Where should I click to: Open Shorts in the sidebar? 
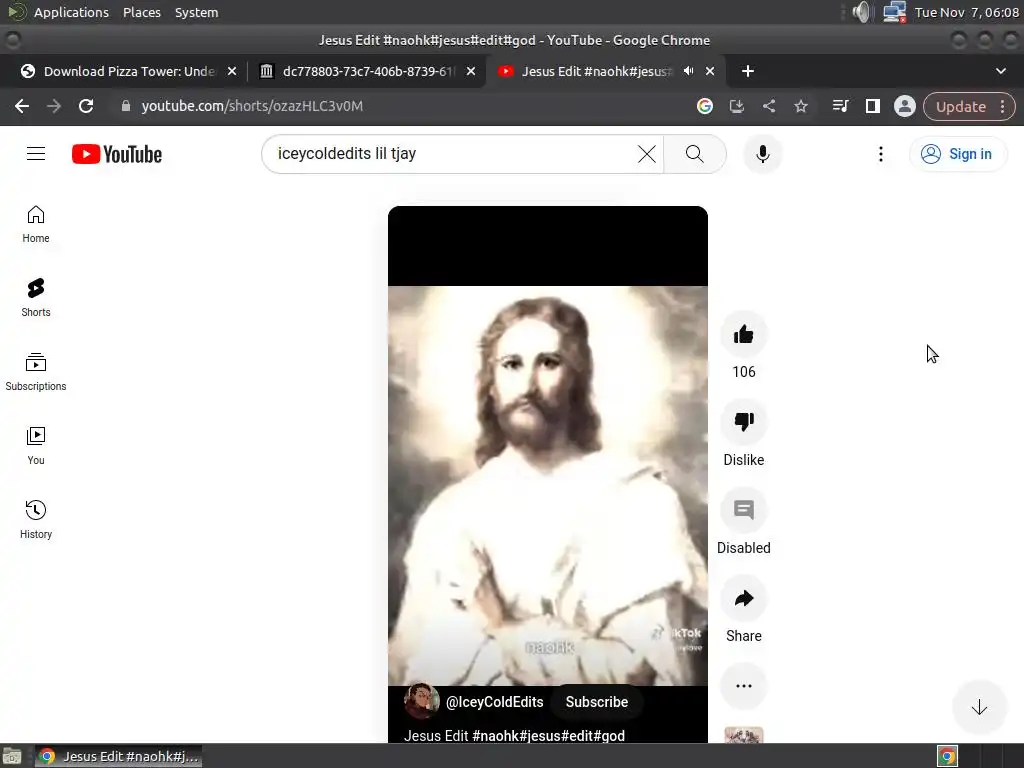[x=36, y=298]
